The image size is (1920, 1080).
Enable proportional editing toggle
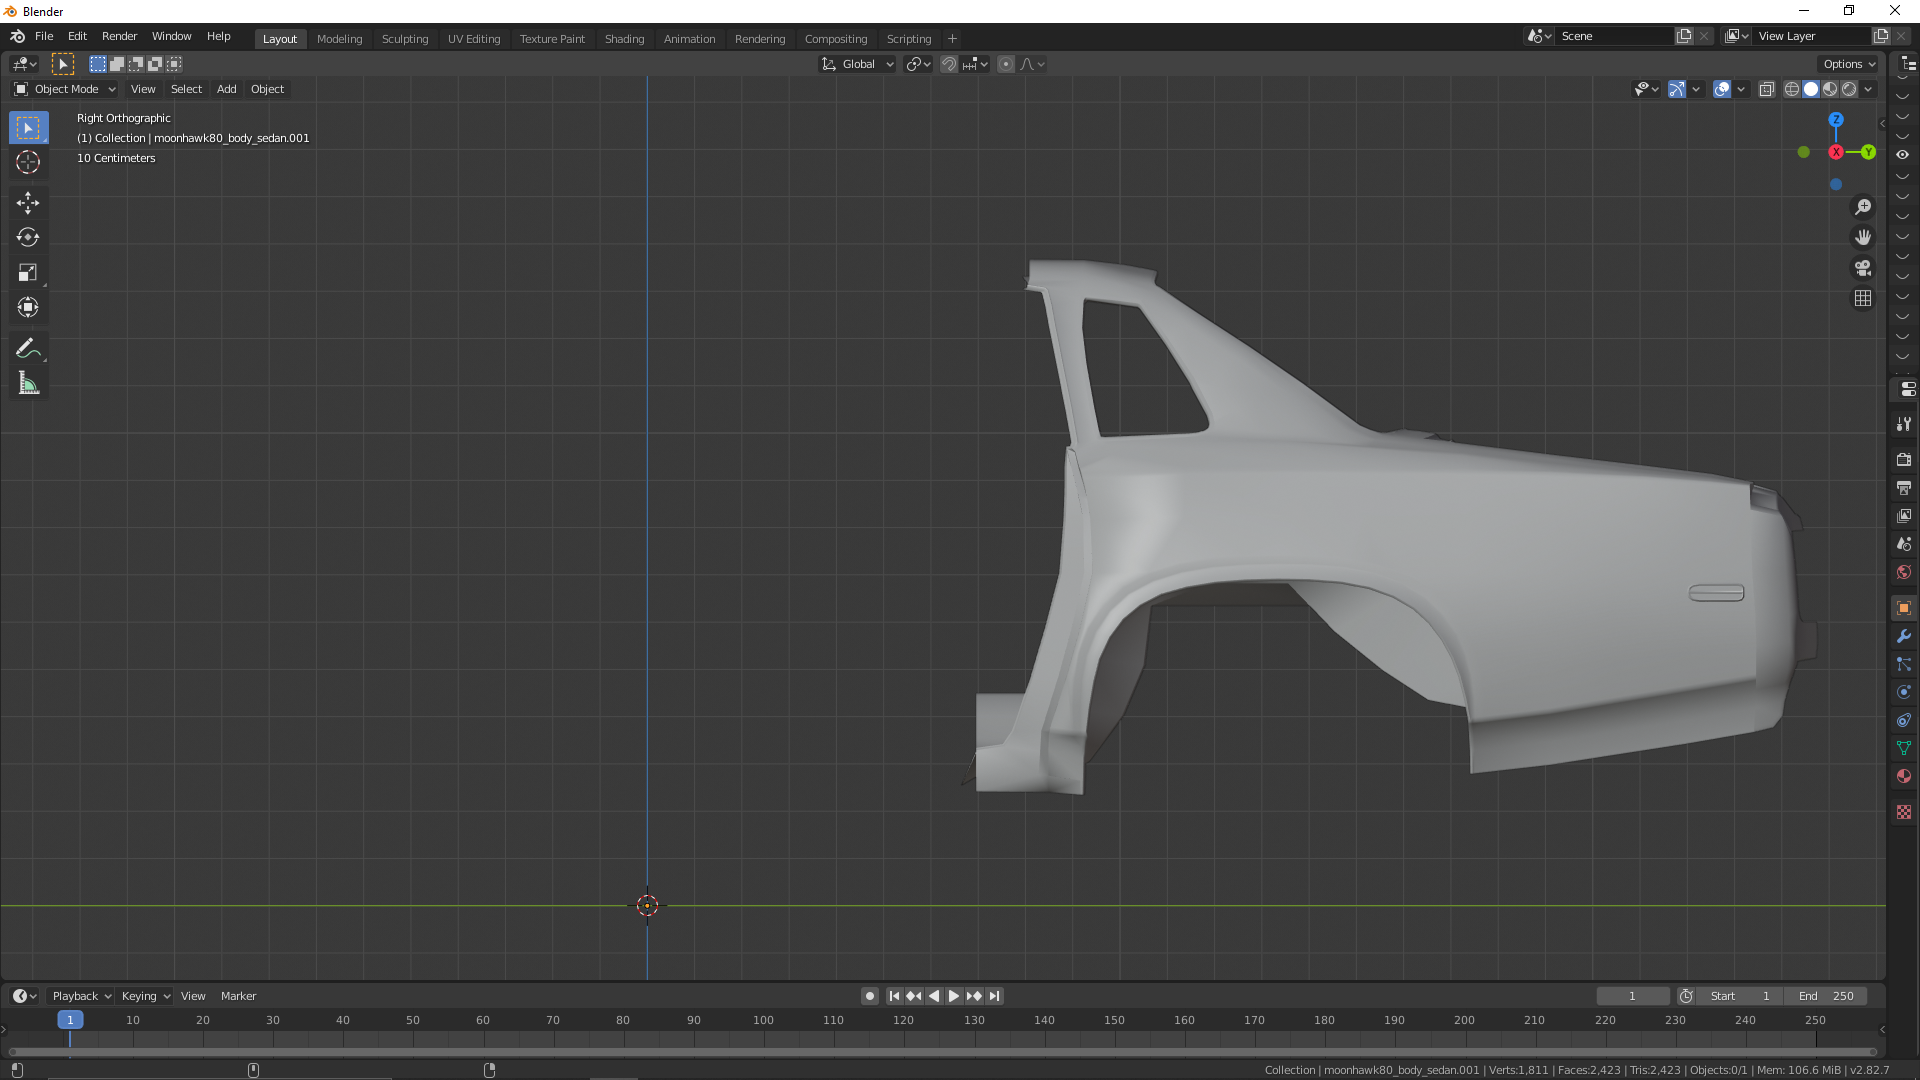[1006, 64]
